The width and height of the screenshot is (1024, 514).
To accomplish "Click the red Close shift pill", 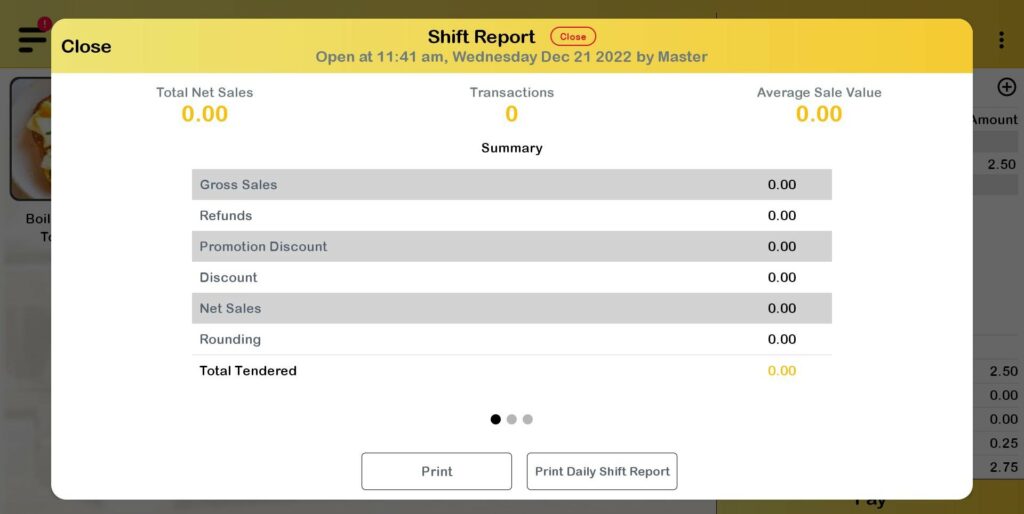I will (573, 37).
